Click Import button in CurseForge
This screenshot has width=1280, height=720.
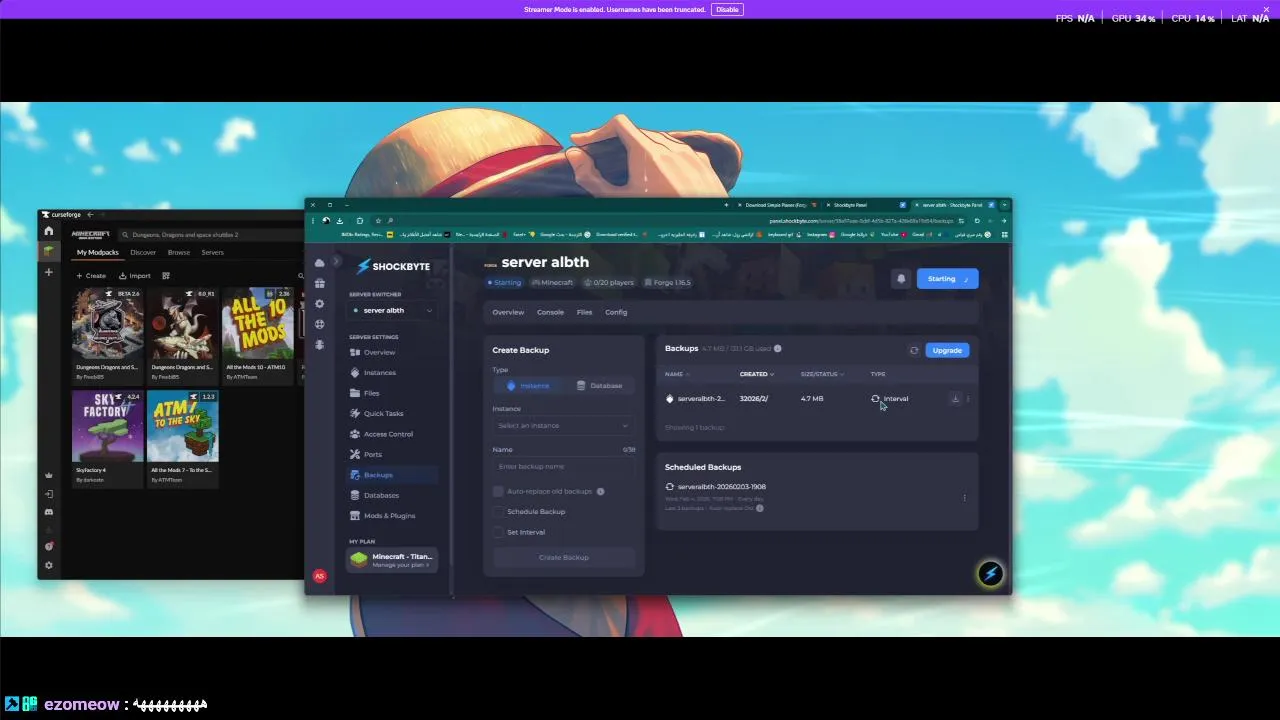[x=135, y=276]
